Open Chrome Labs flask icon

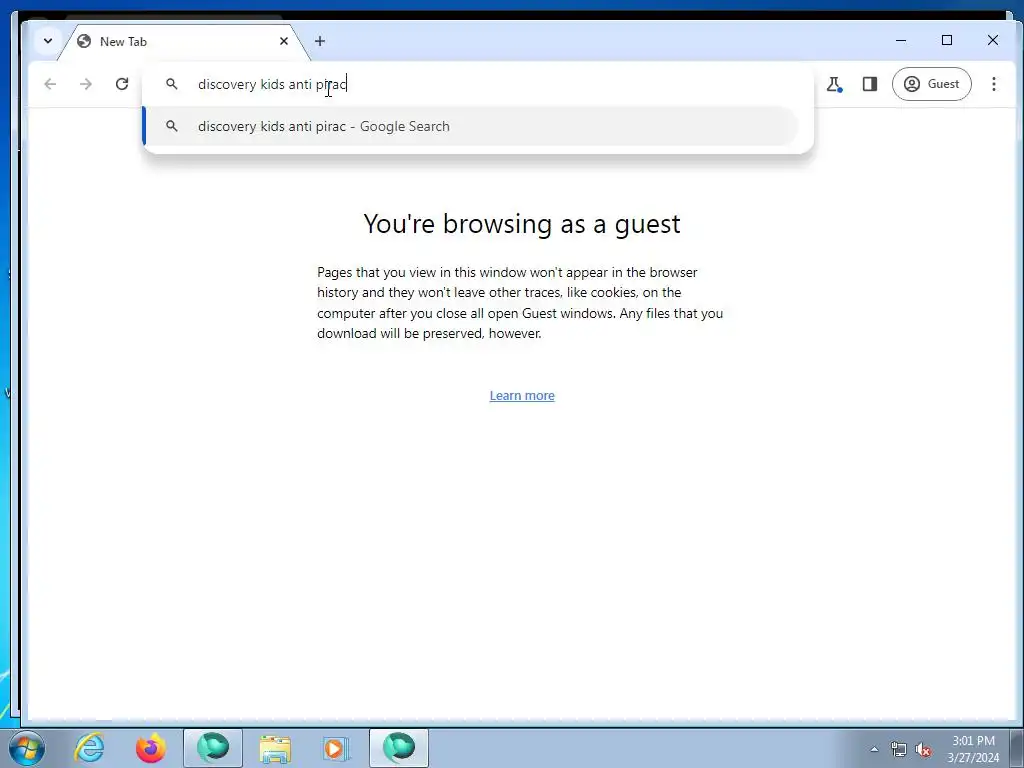click(834, 84)
